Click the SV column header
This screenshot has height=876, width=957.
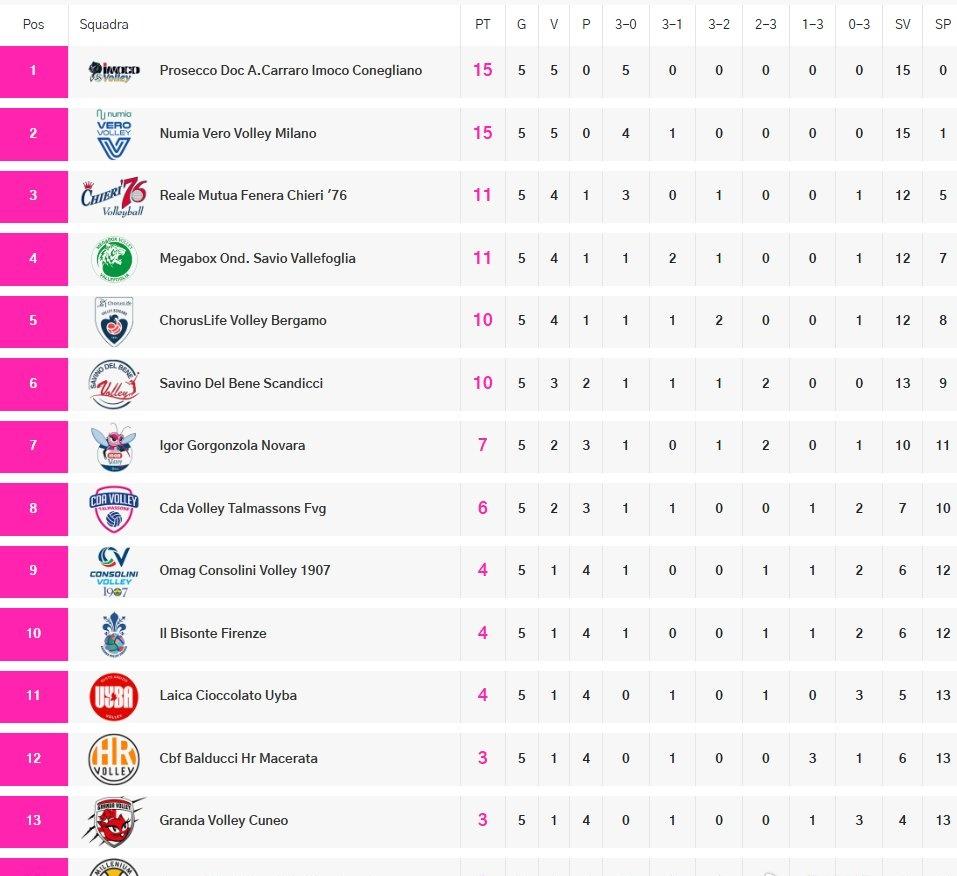903,24
